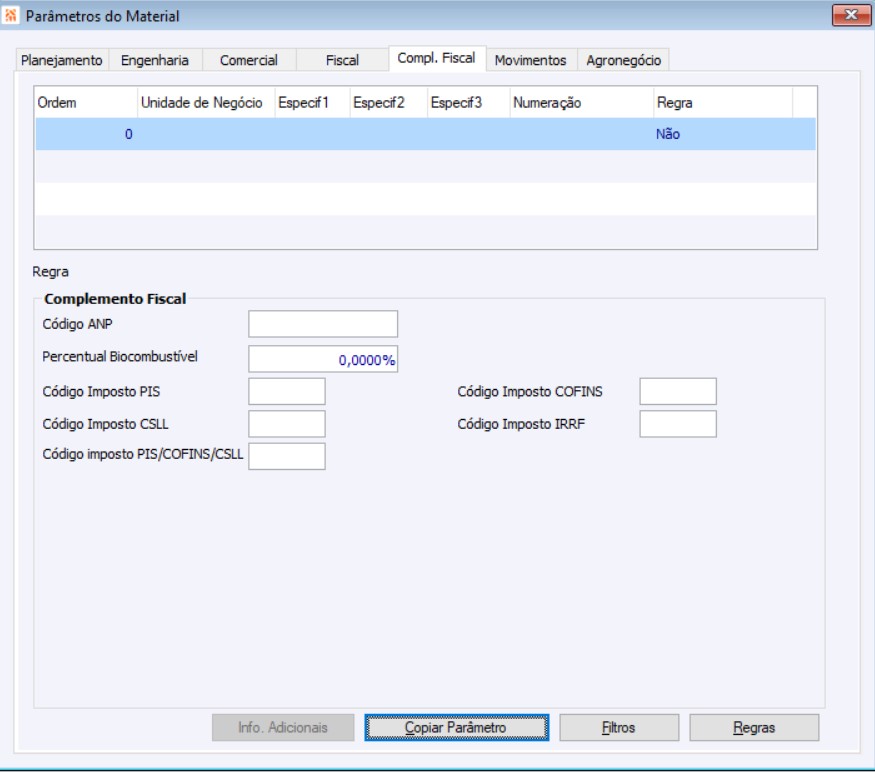Click the Código Imposto COFINS field

[x=678, y=391]
